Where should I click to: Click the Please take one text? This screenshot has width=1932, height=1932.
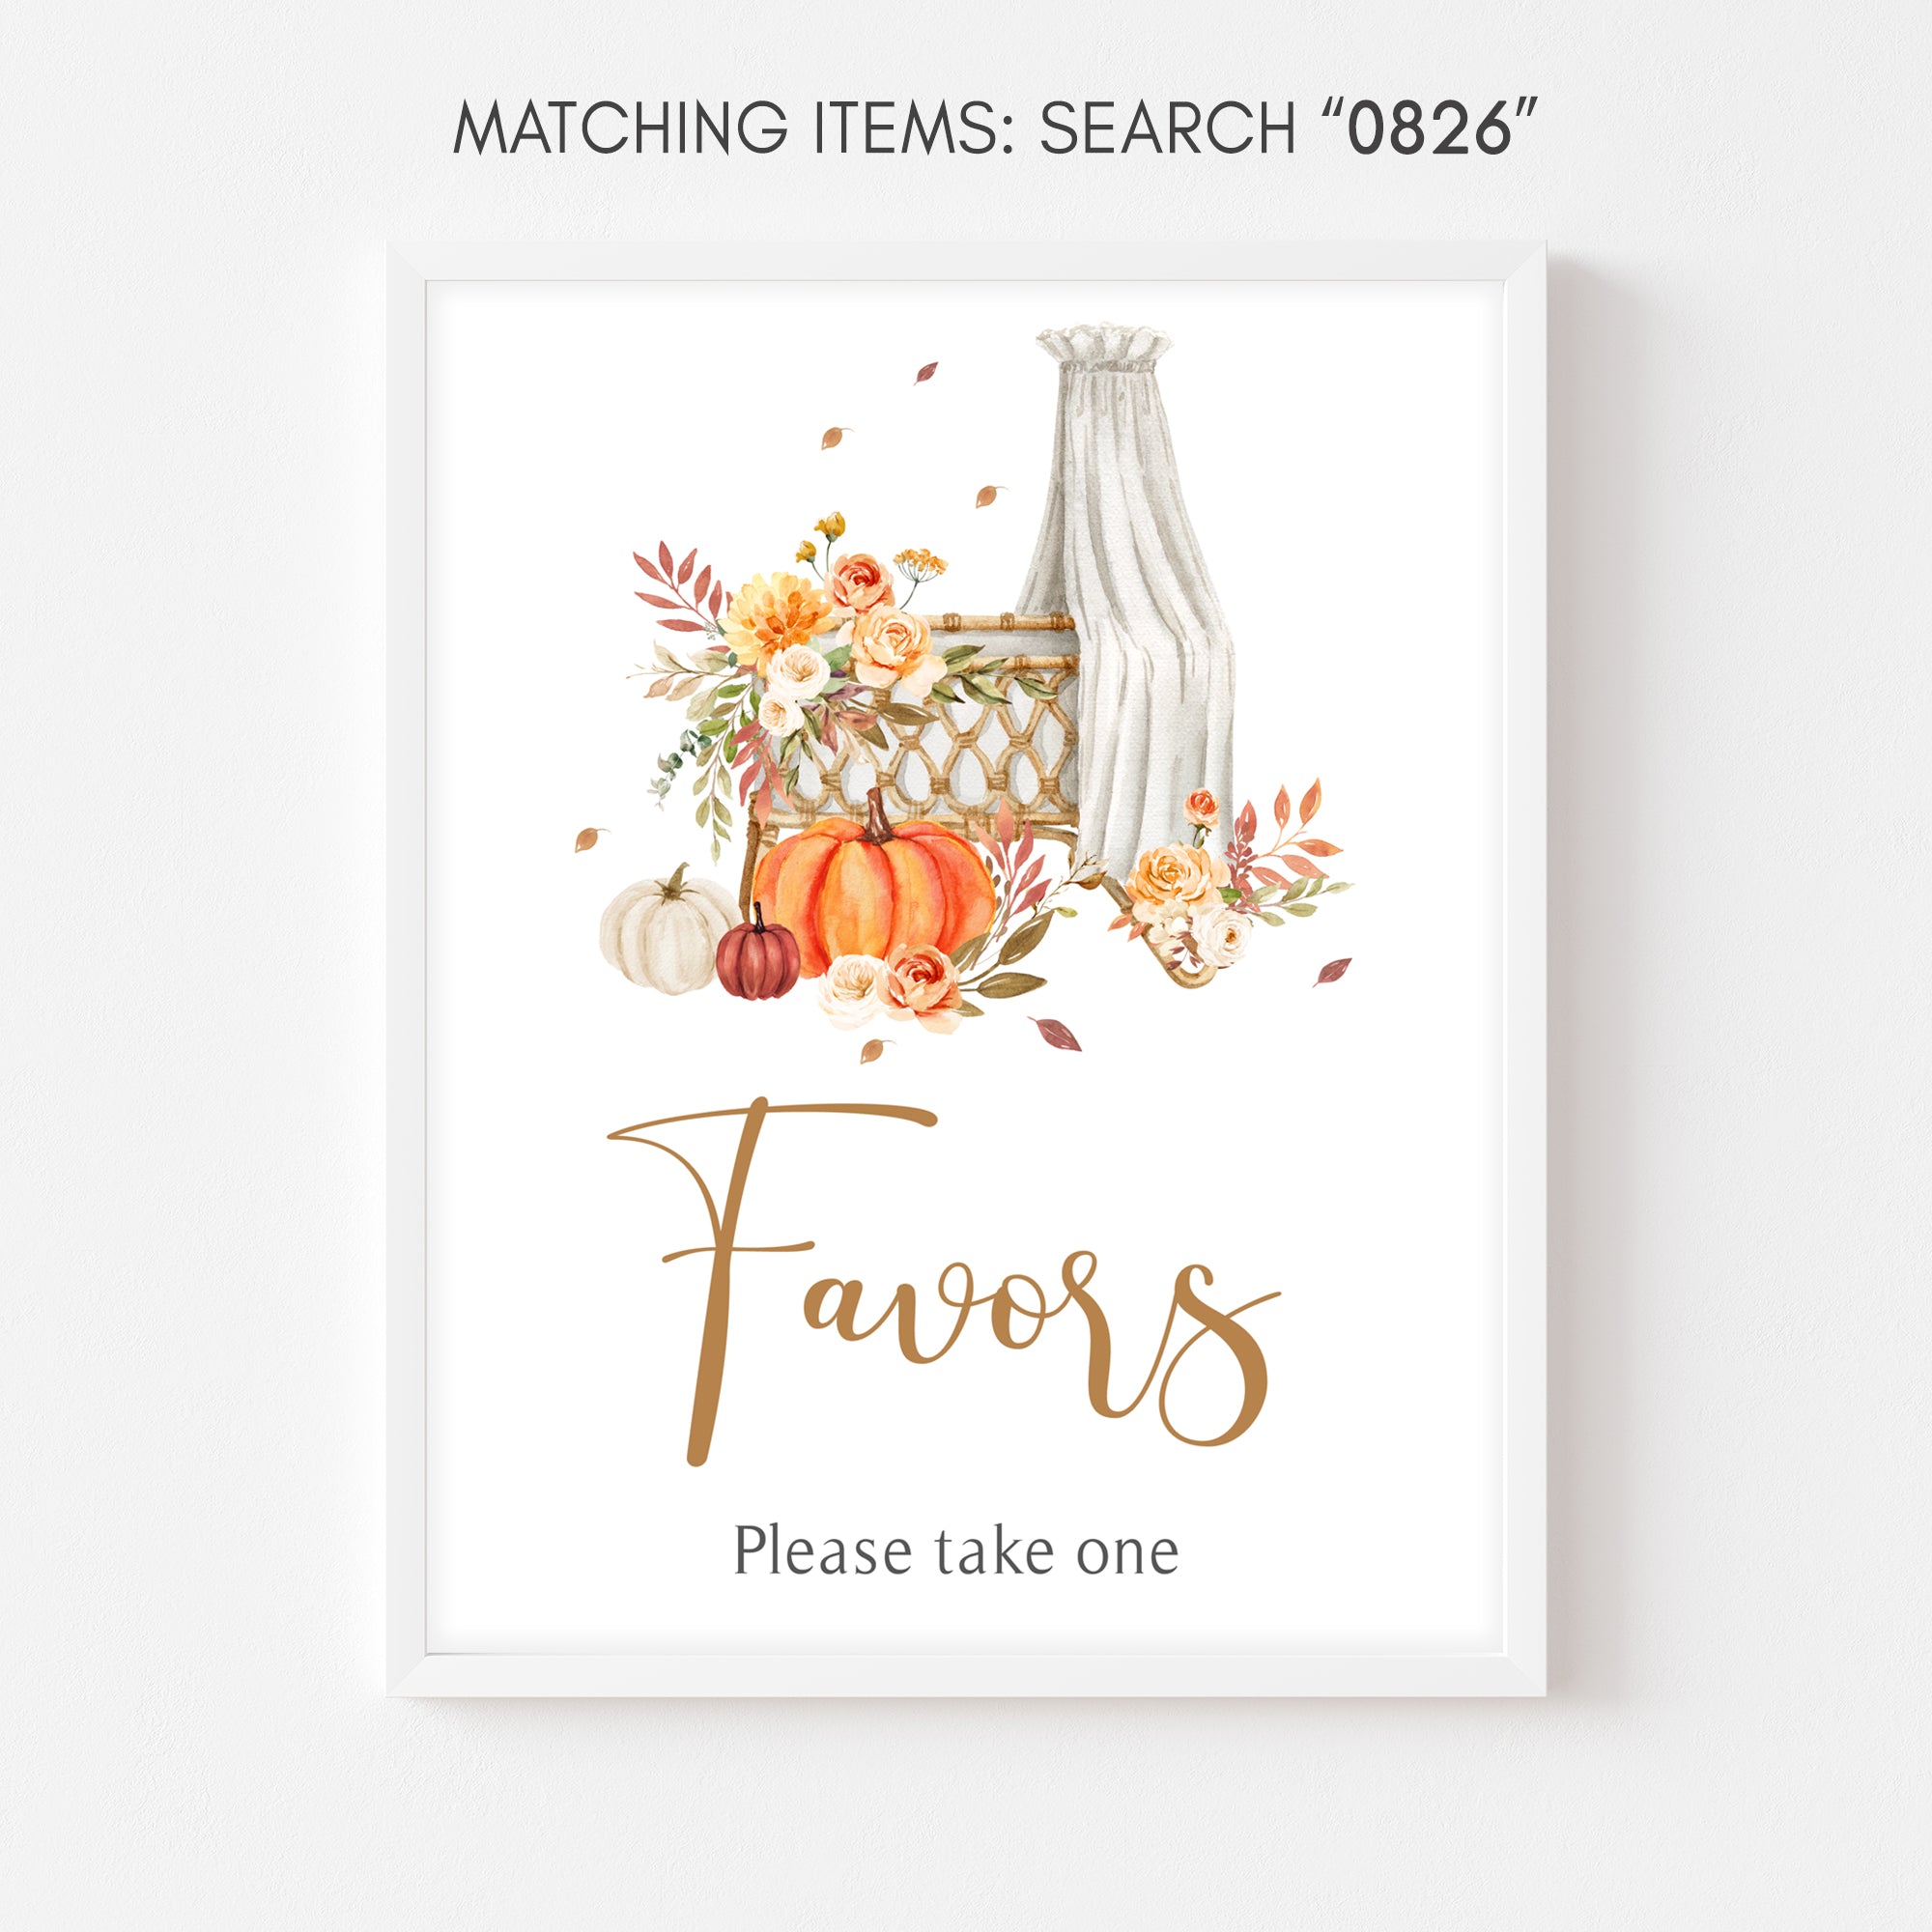[956, 1577]
